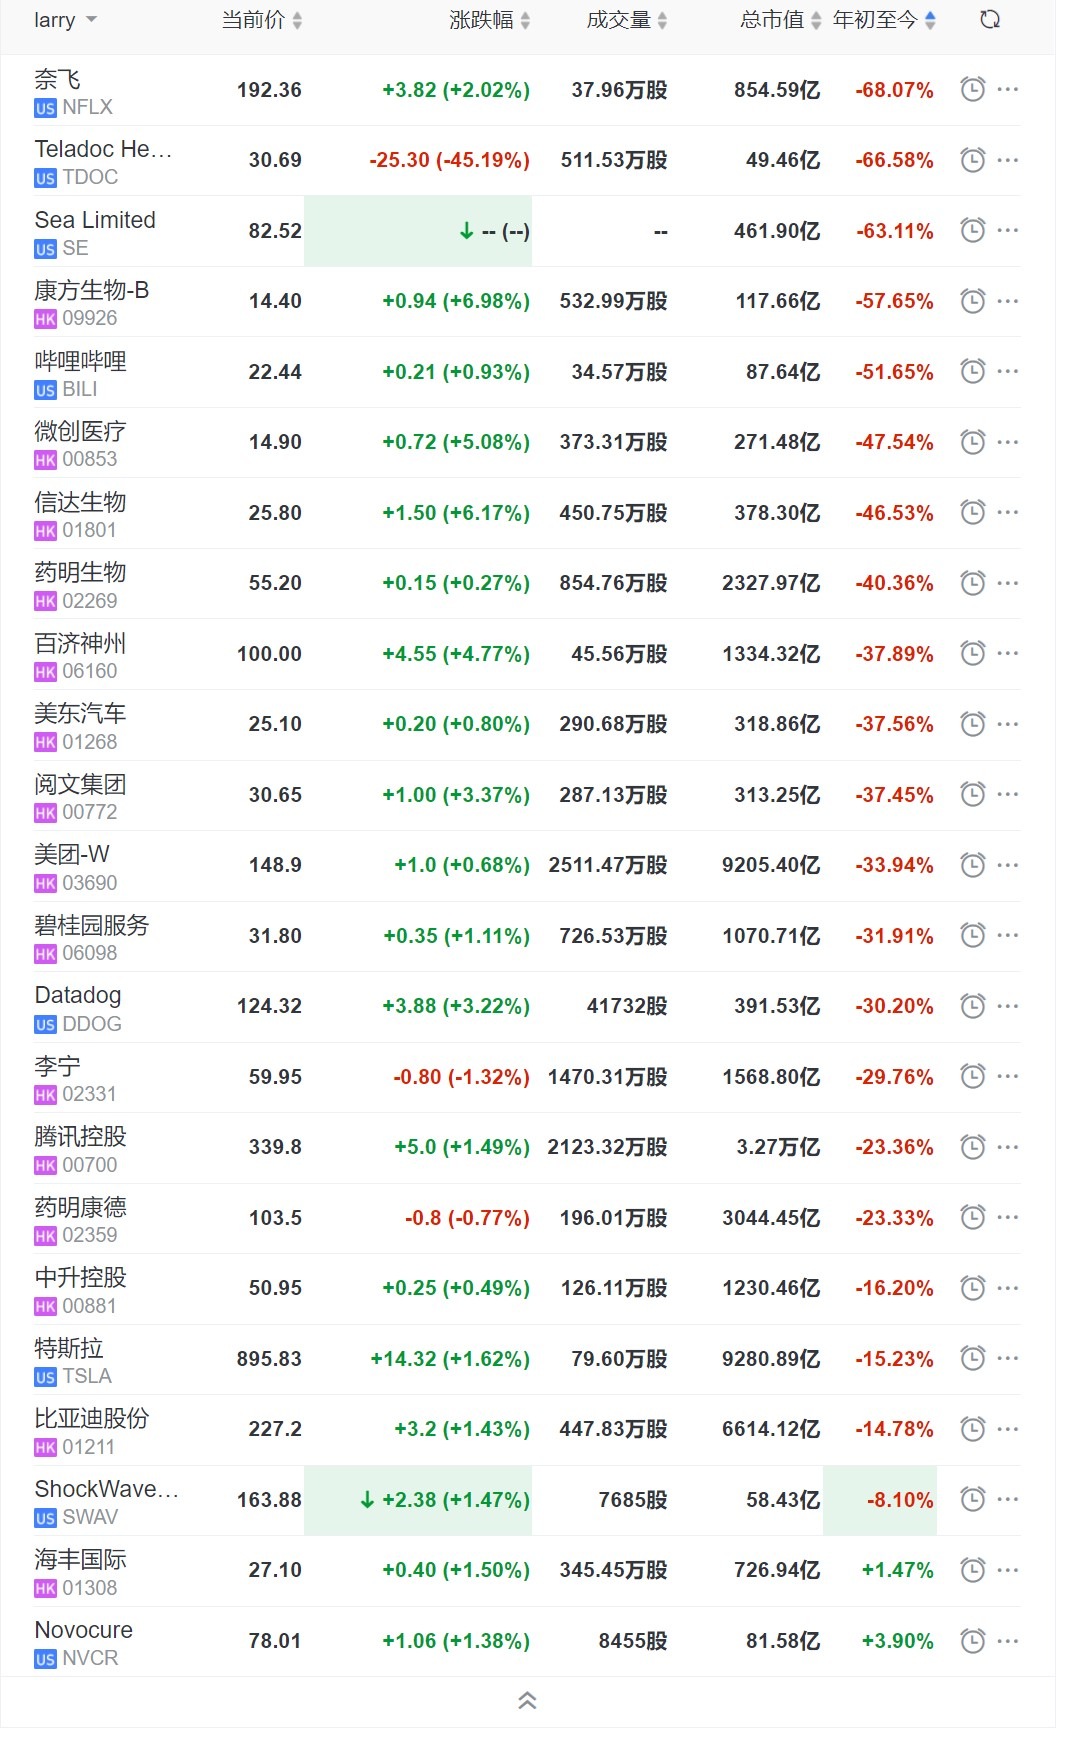
Task: Sort by 涨跌幅 column header
Action: 489,20
